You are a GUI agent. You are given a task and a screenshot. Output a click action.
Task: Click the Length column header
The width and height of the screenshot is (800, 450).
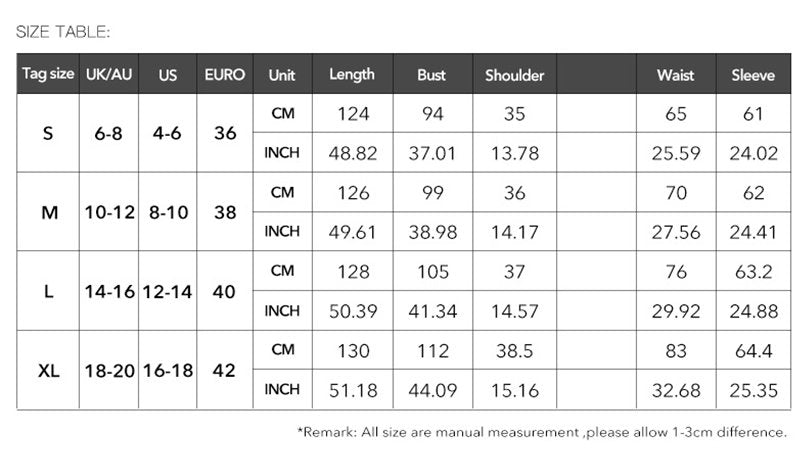coord(352,75)
